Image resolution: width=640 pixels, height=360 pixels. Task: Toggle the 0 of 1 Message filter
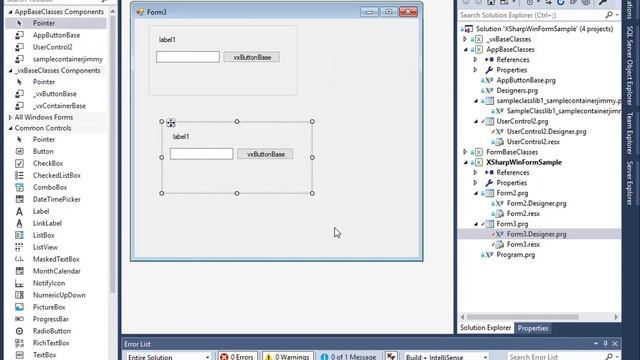(x=348, y=356)
